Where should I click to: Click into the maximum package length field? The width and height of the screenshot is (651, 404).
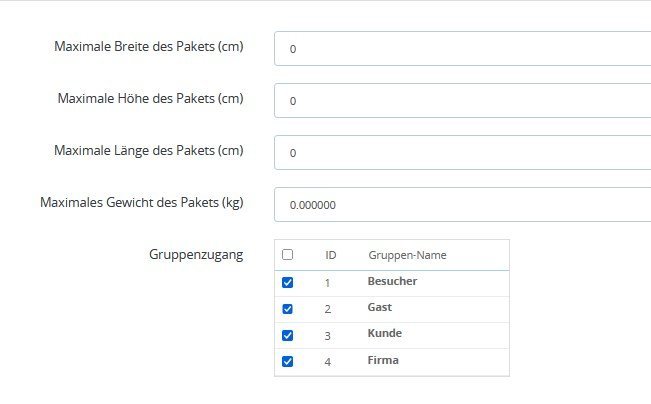(462, 152)
